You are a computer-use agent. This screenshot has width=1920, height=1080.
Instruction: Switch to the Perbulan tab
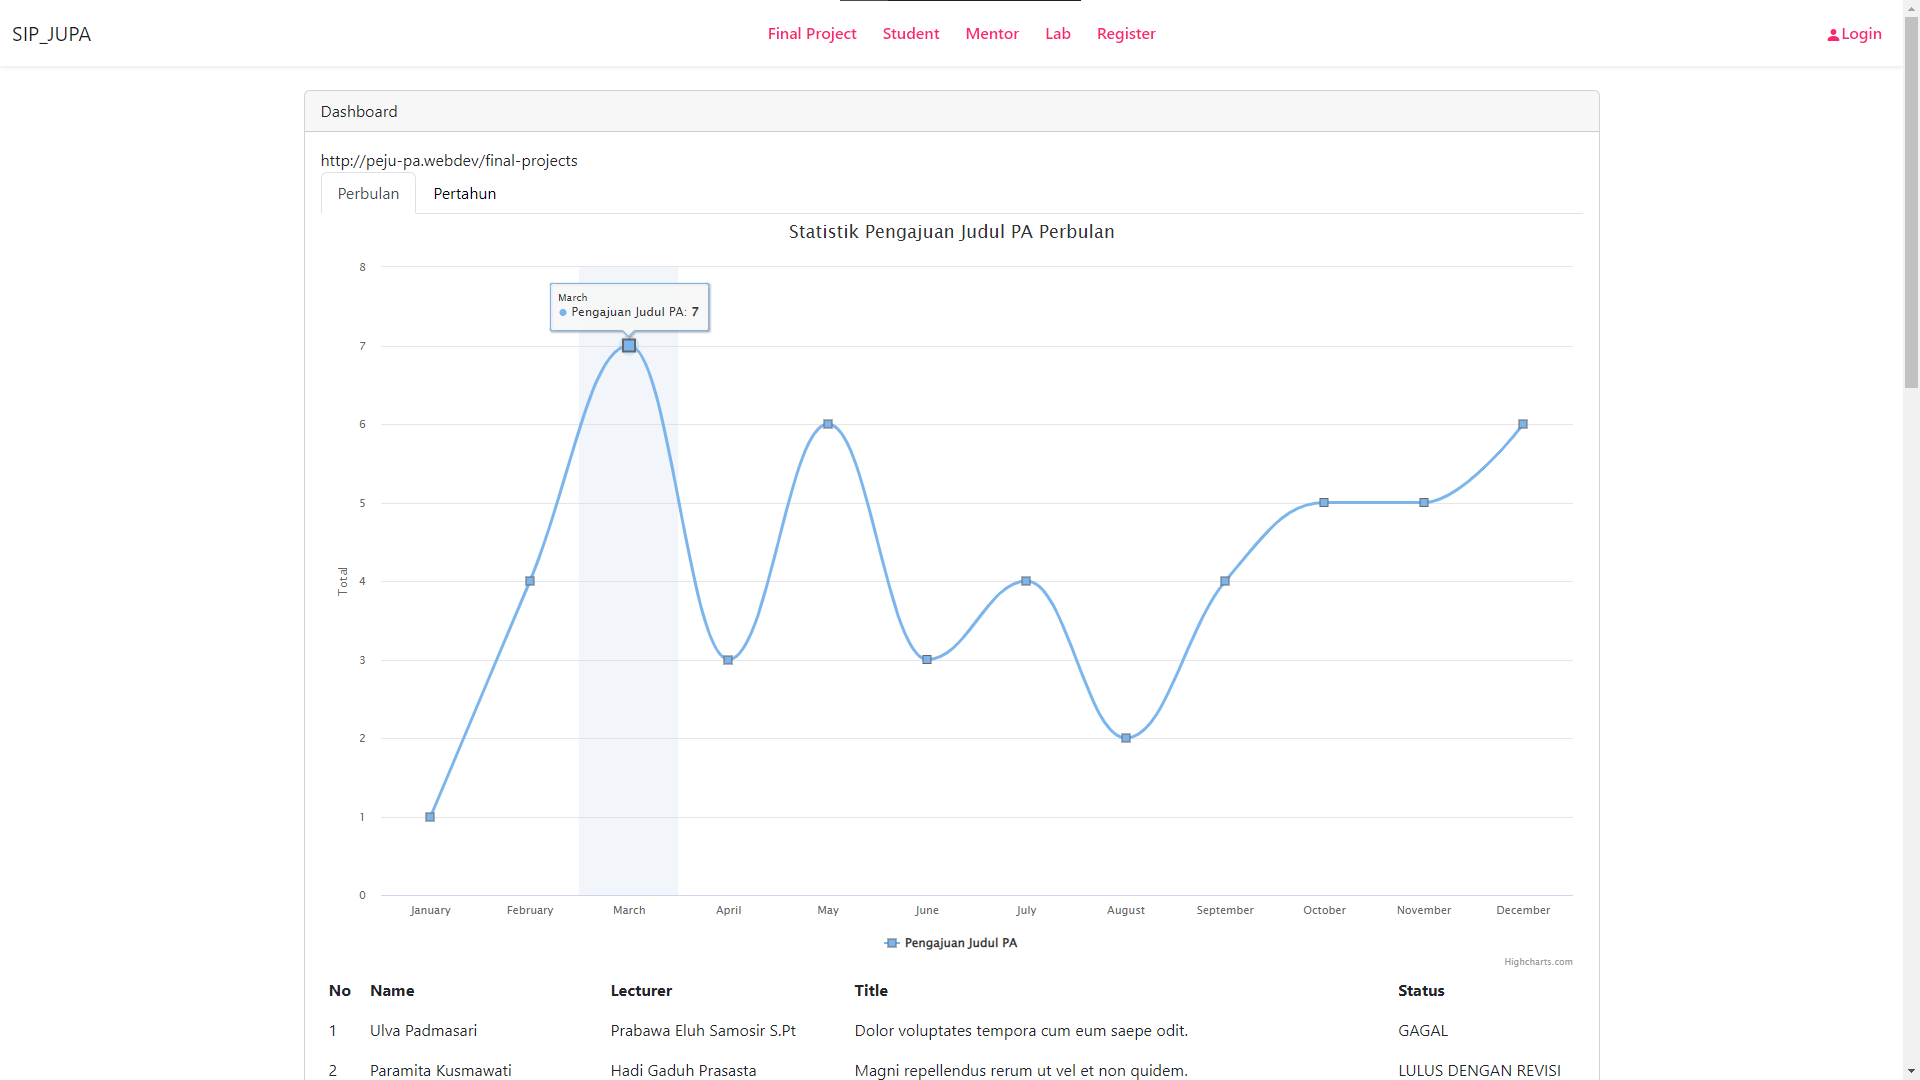click(367, 193)
